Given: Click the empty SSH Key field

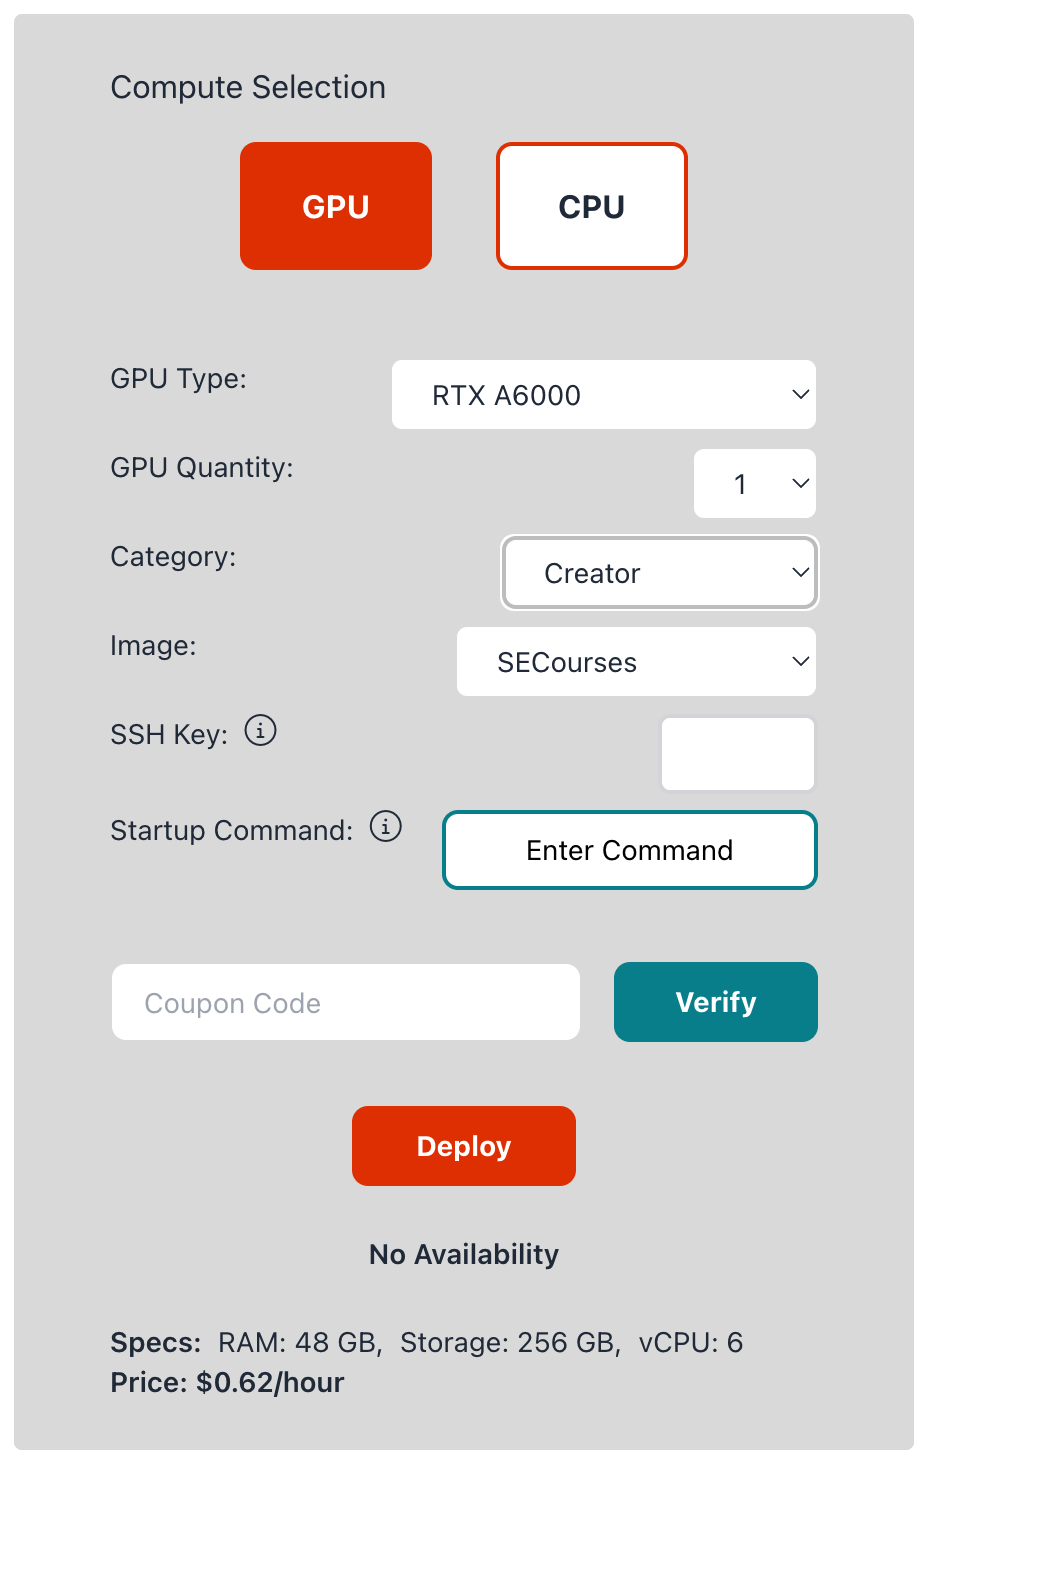Looking at the screenshot, I should click(x=738, y=754).
